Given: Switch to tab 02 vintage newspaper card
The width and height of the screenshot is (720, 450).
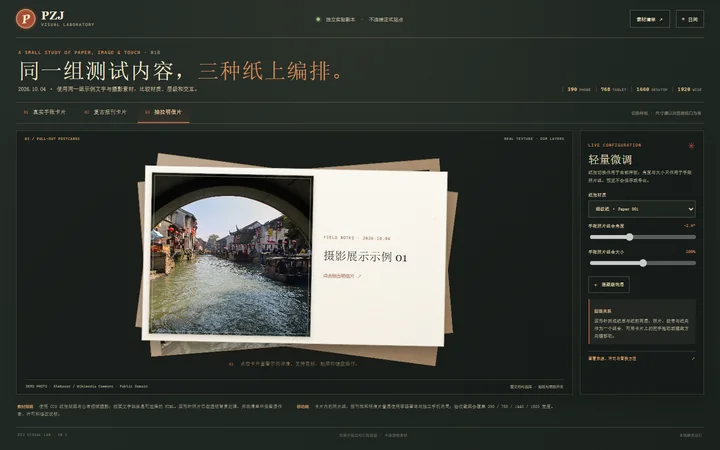Looking at the screenshot, I should 105,112.
